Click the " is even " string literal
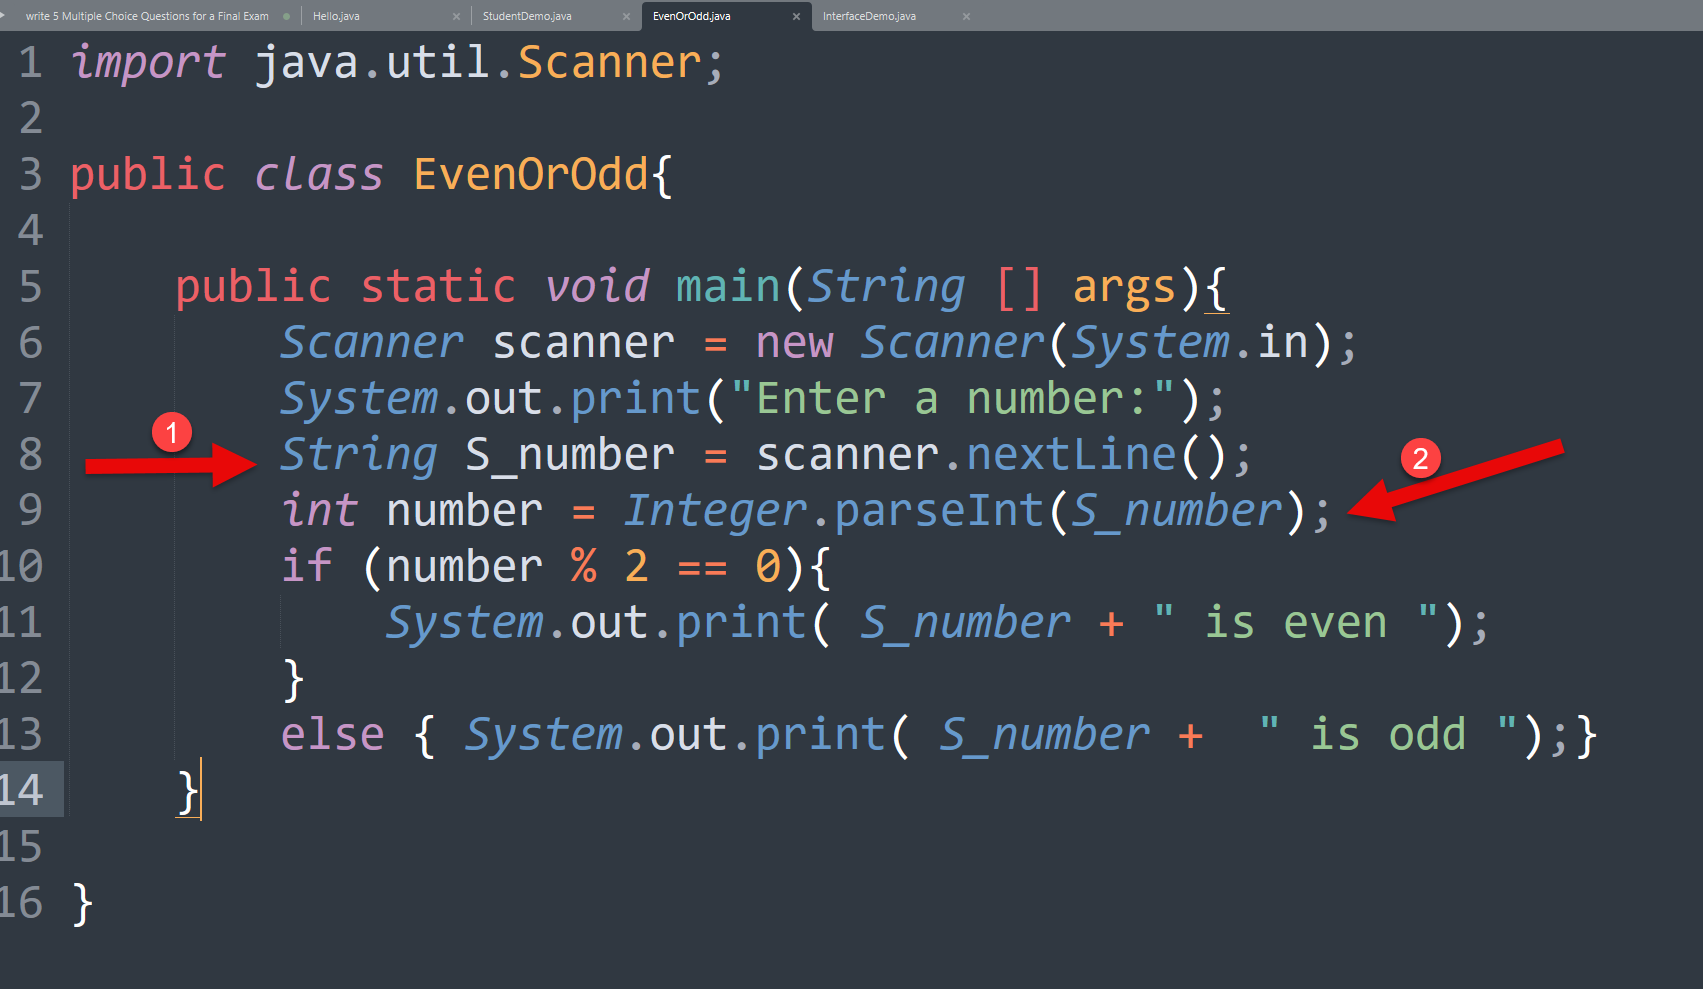Screen dimensions: 1703x989 click(1295, 622)
